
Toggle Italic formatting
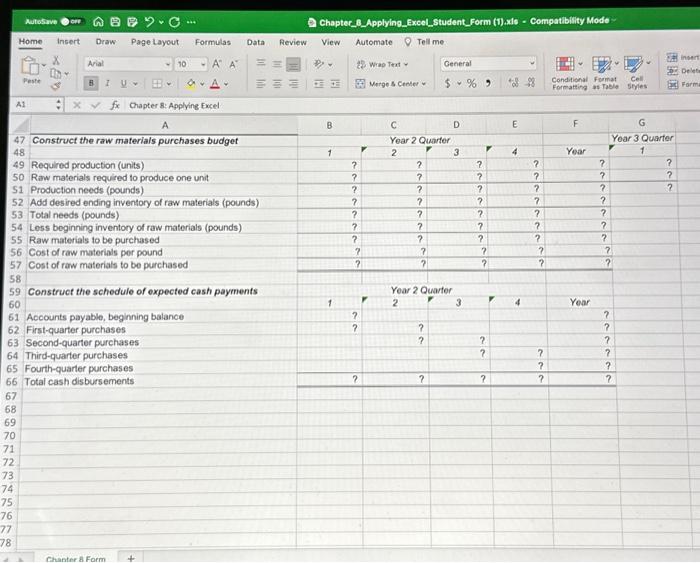tap(108, 83)
